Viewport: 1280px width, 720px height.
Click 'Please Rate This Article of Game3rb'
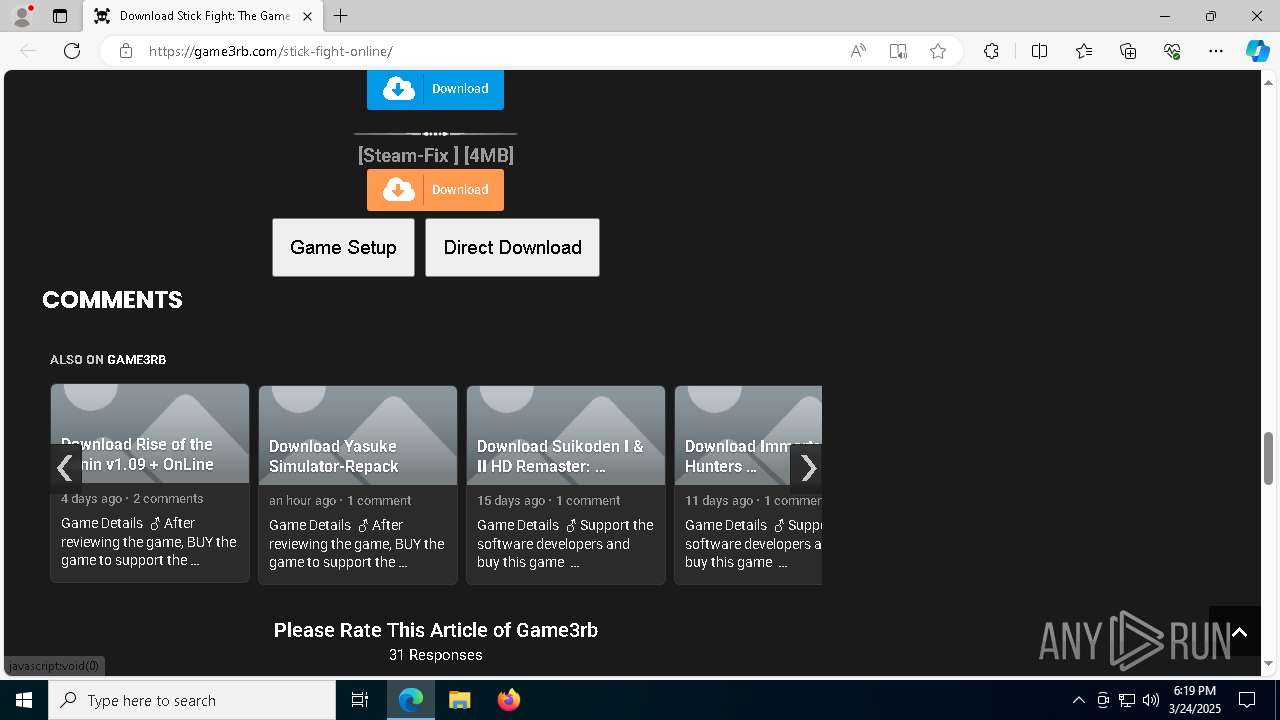(x=435, y=630)
